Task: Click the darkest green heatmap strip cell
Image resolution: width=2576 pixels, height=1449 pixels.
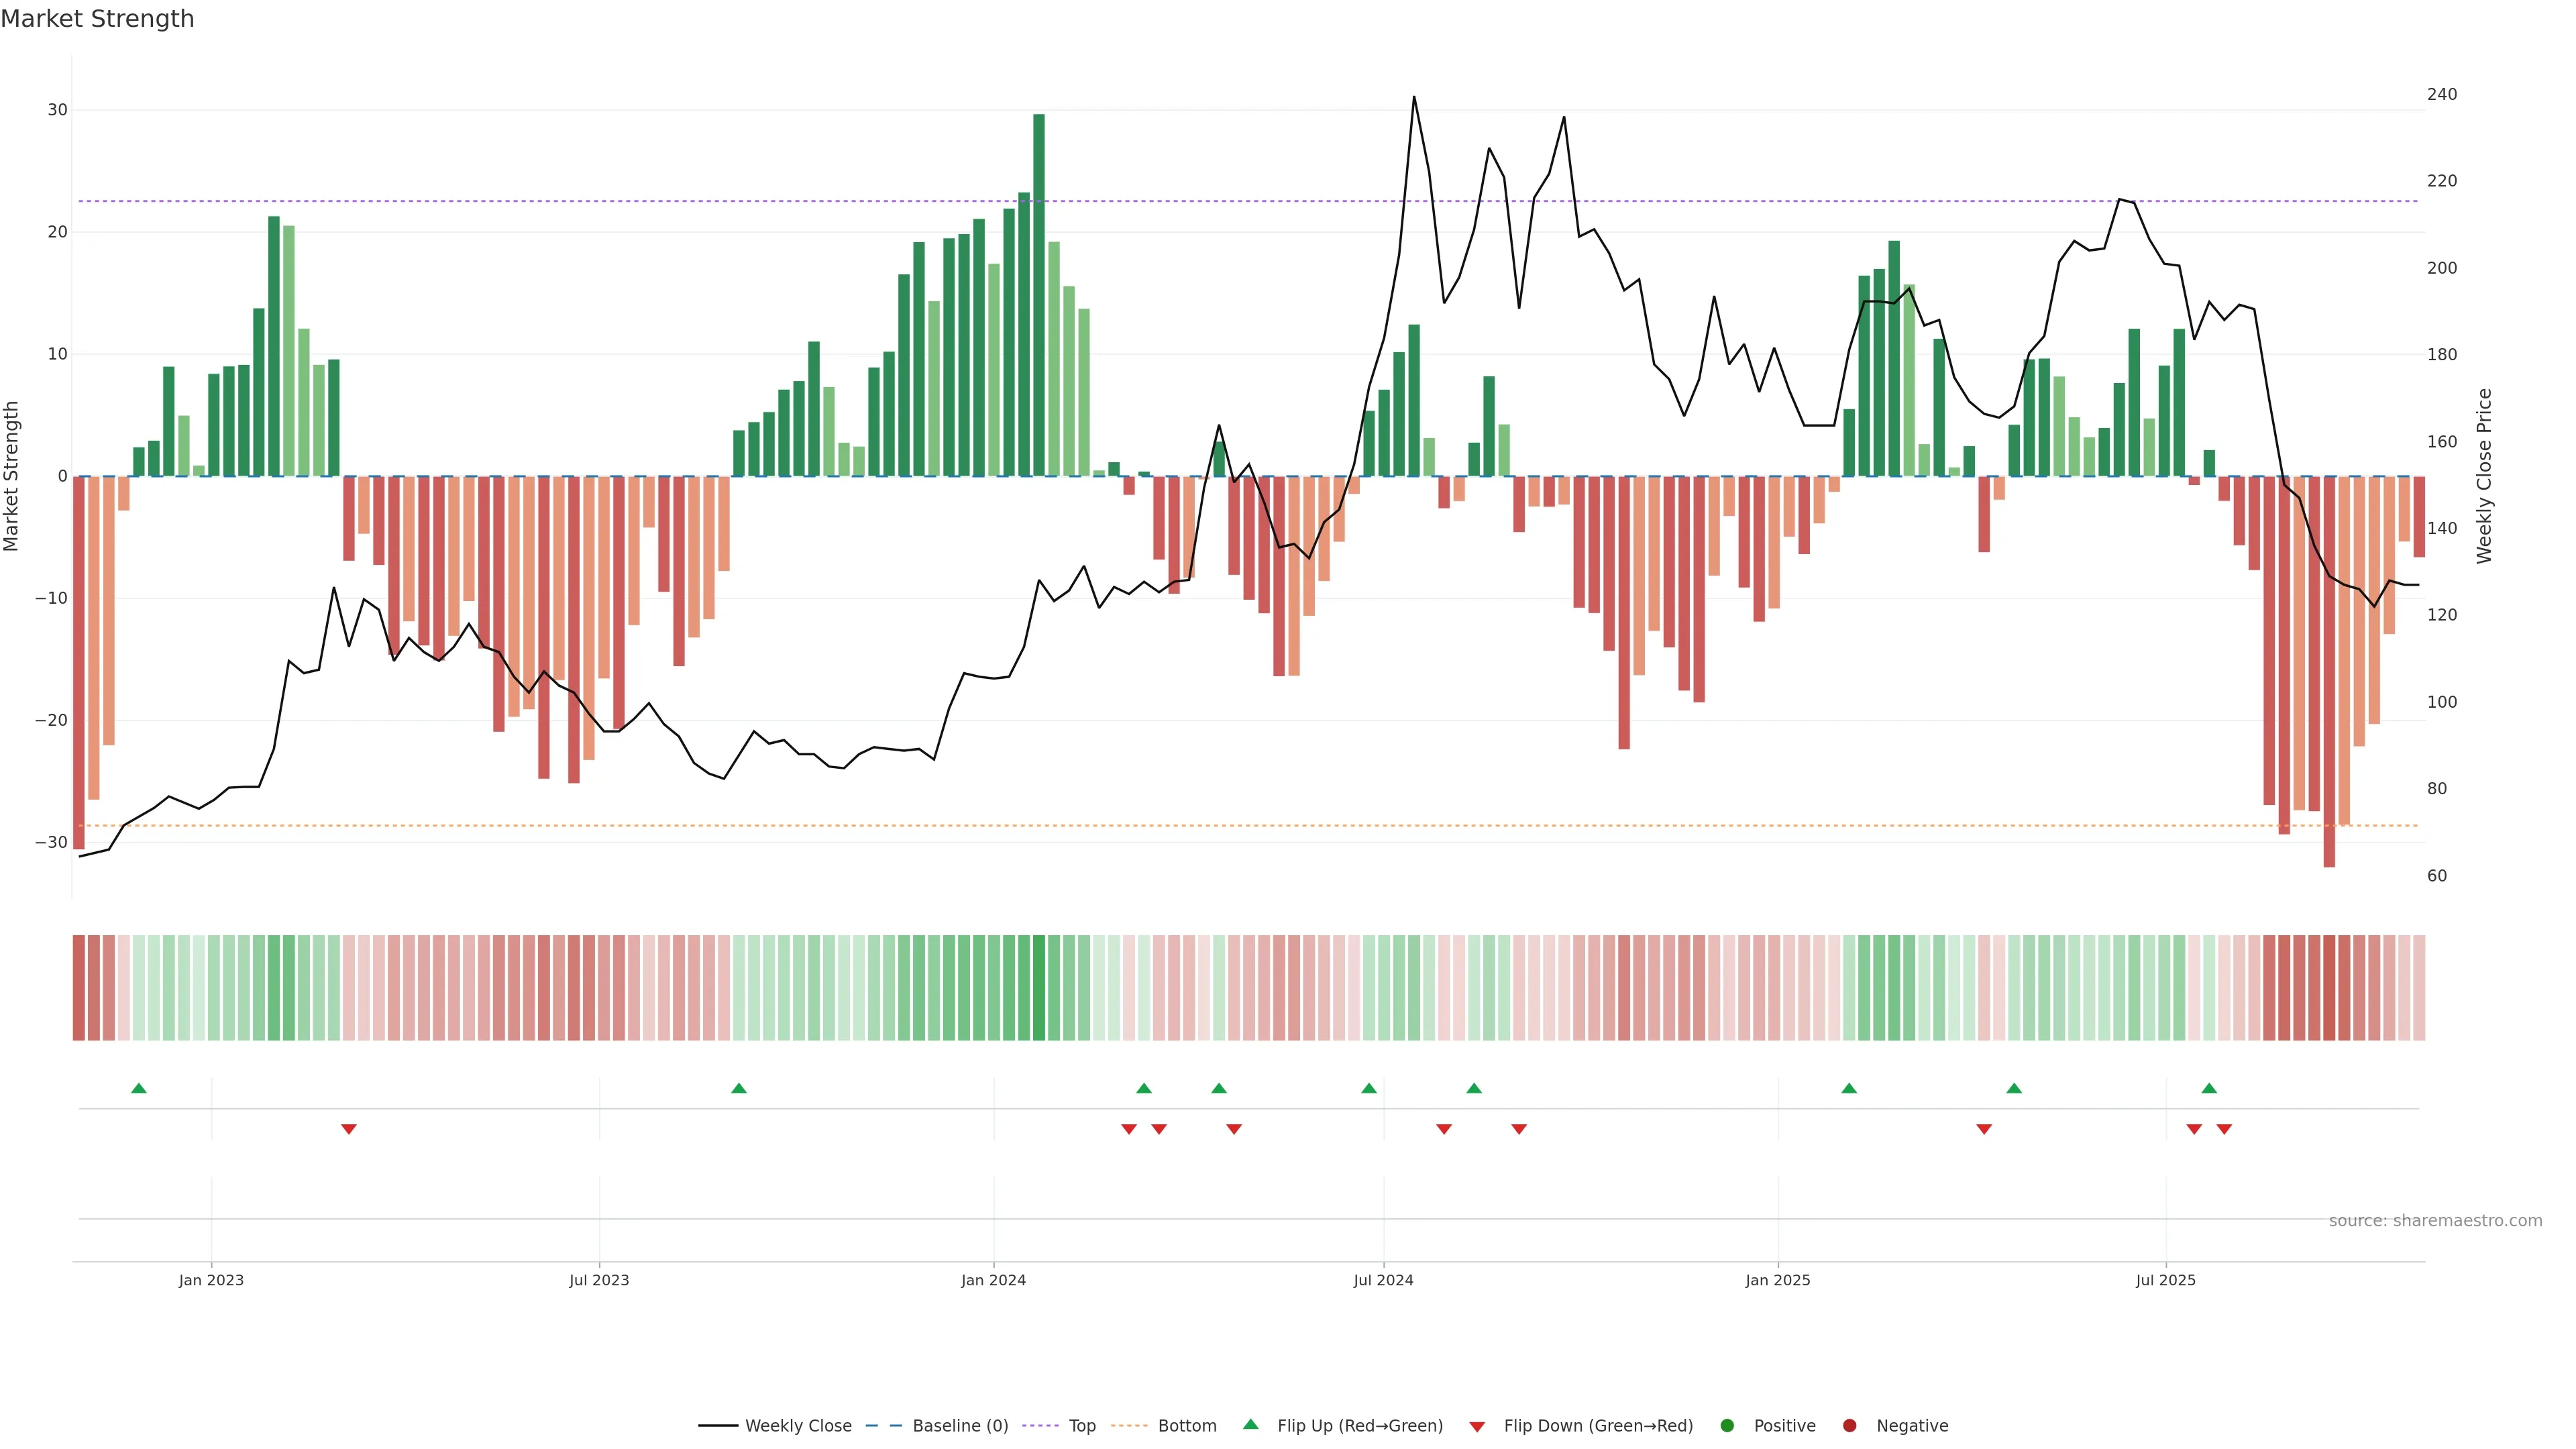Action: 1039,988
